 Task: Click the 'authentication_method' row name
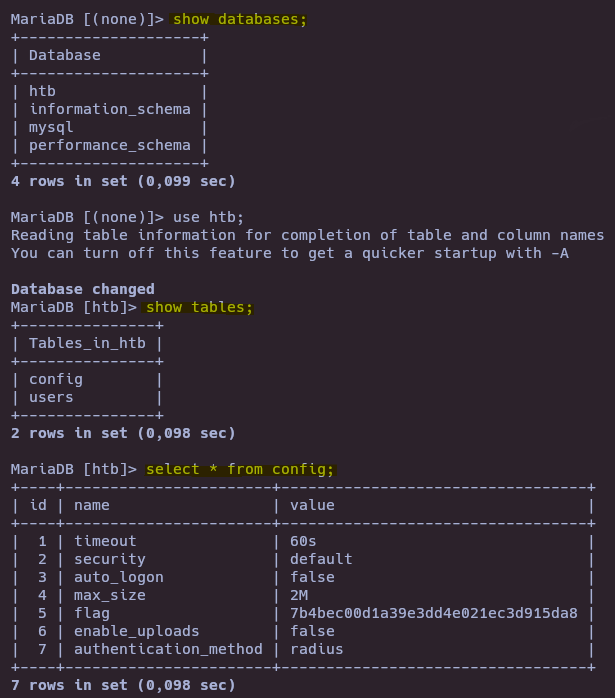tap(168, 649)
